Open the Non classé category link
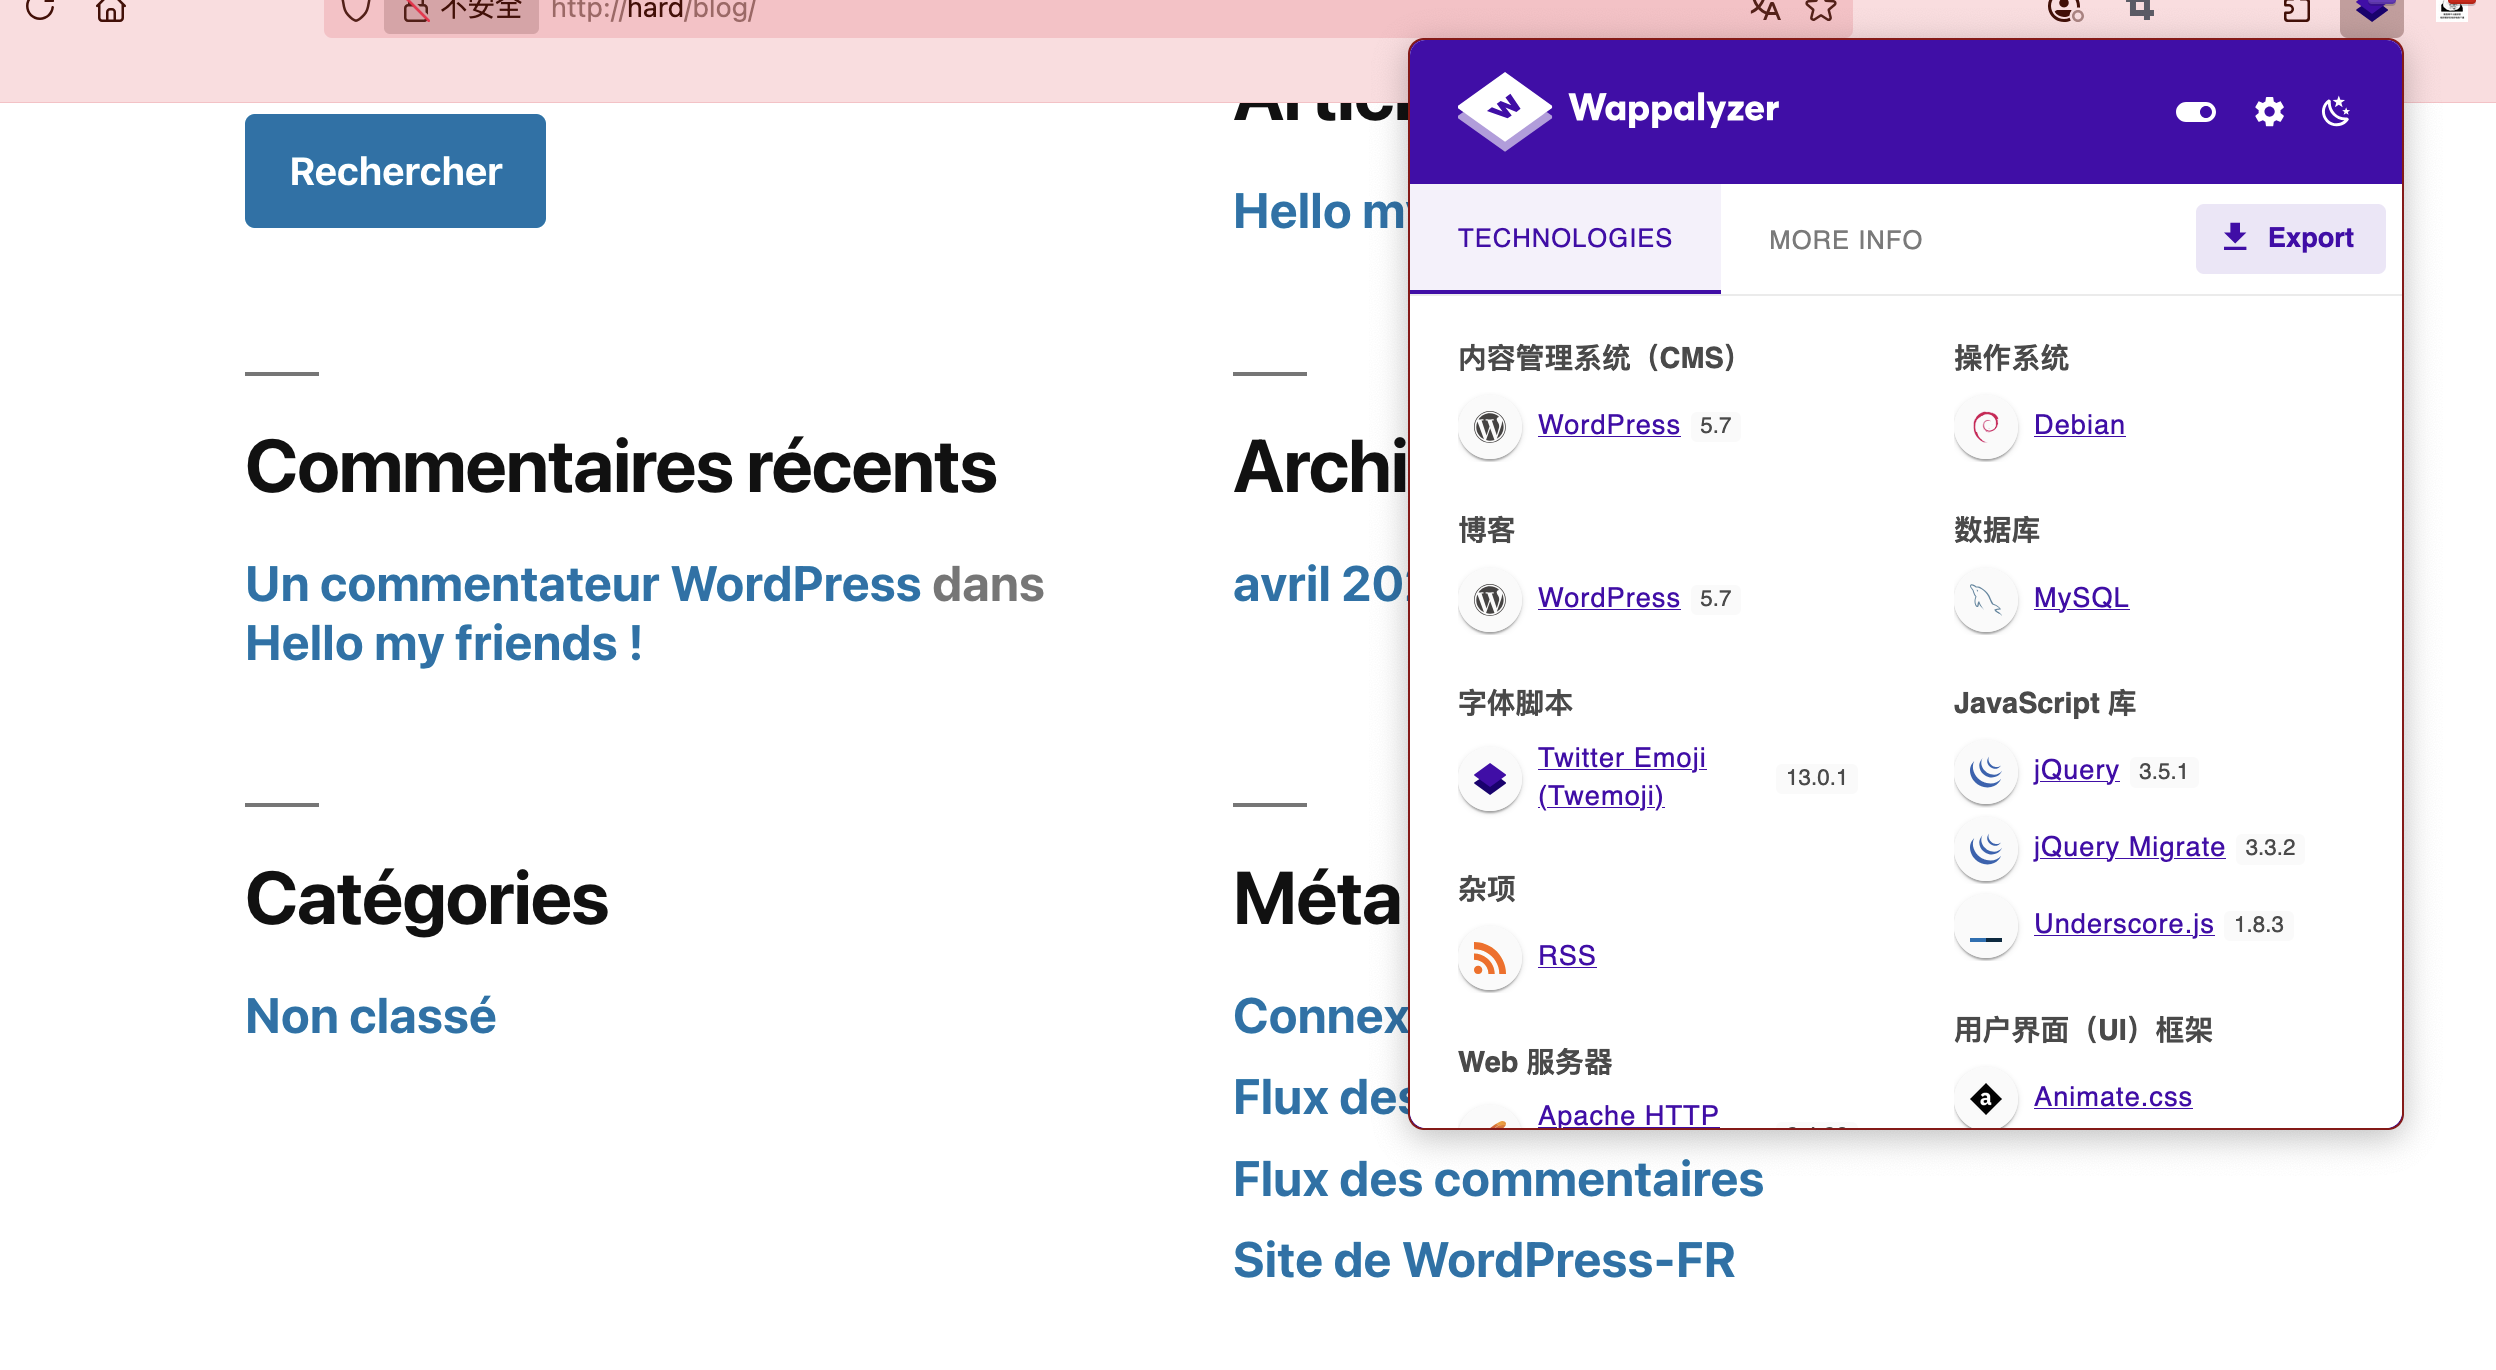The width and height of the screenshot is (2496, 1370). click(x=371, y=1016)
